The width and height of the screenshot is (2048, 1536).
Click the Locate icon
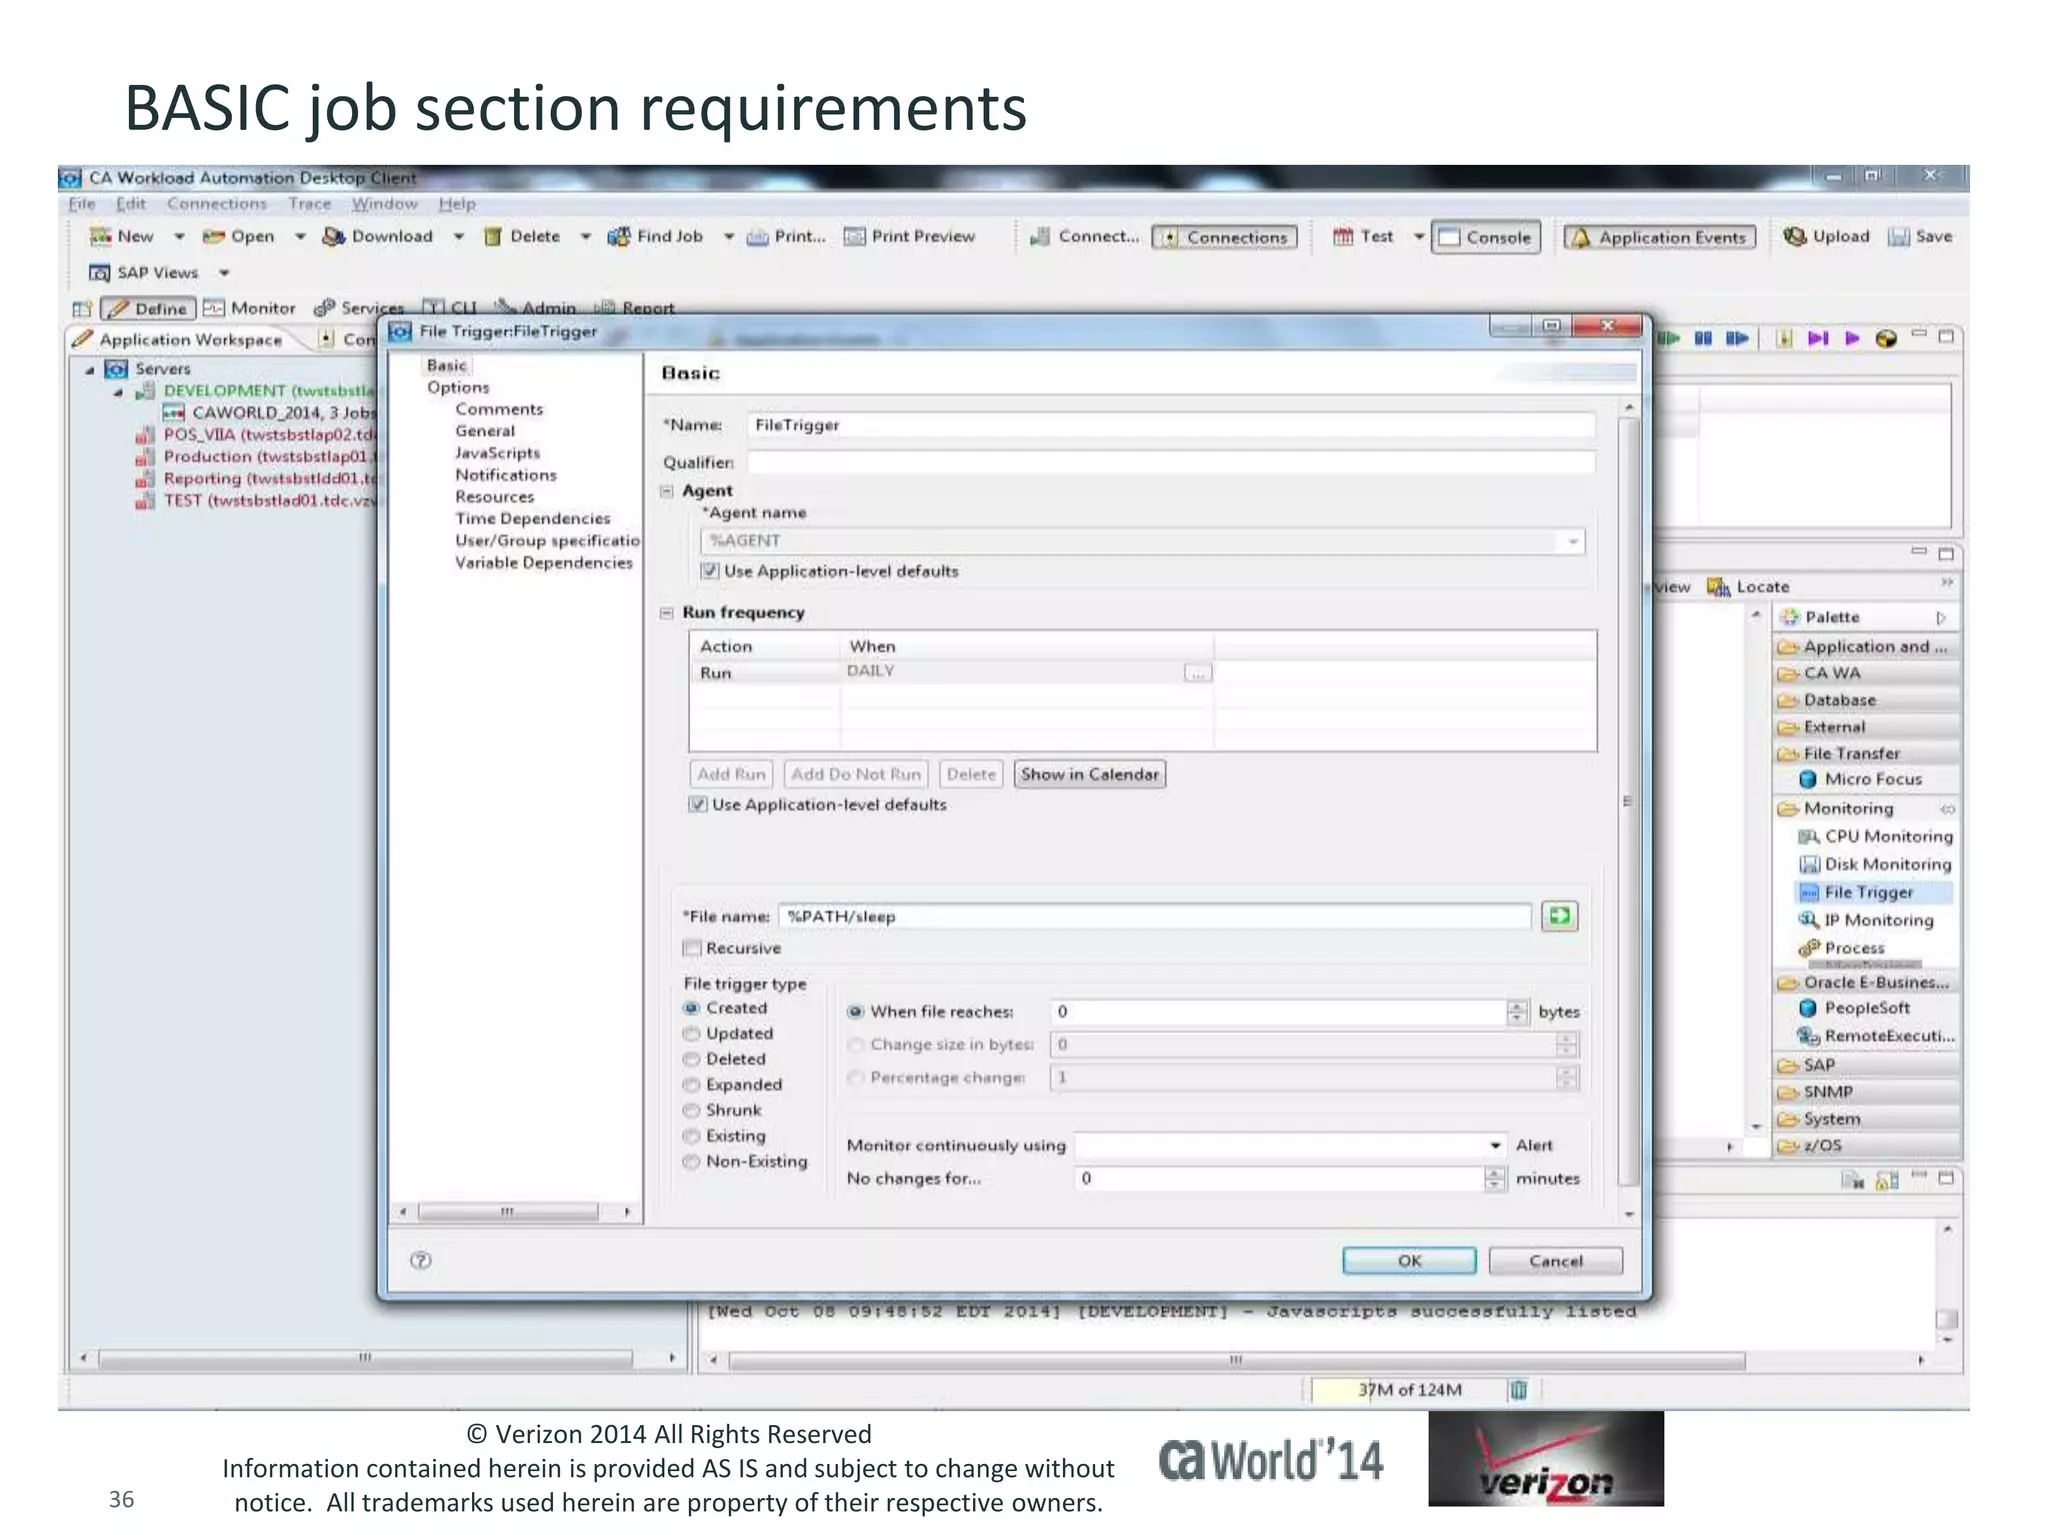pyautogui.click(x=1718, y=587)
